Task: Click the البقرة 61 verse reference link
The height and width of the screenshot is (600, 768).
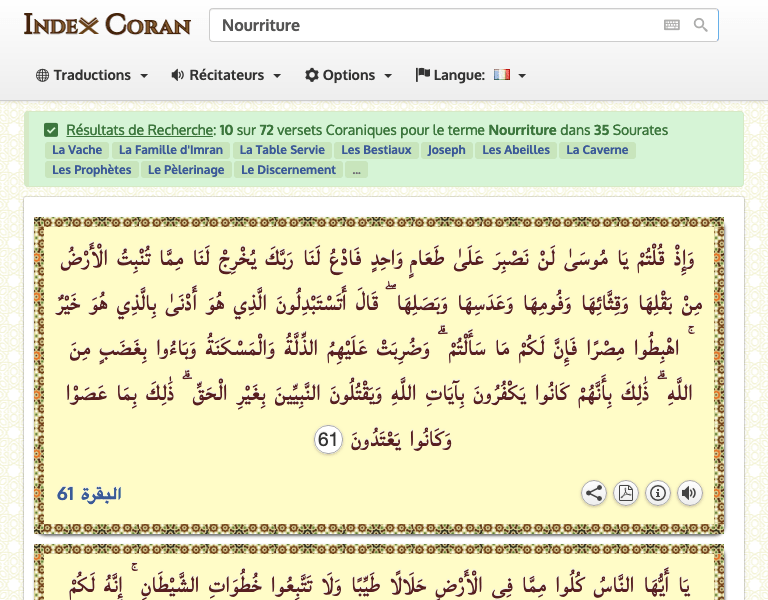Action: pos(89,494)
